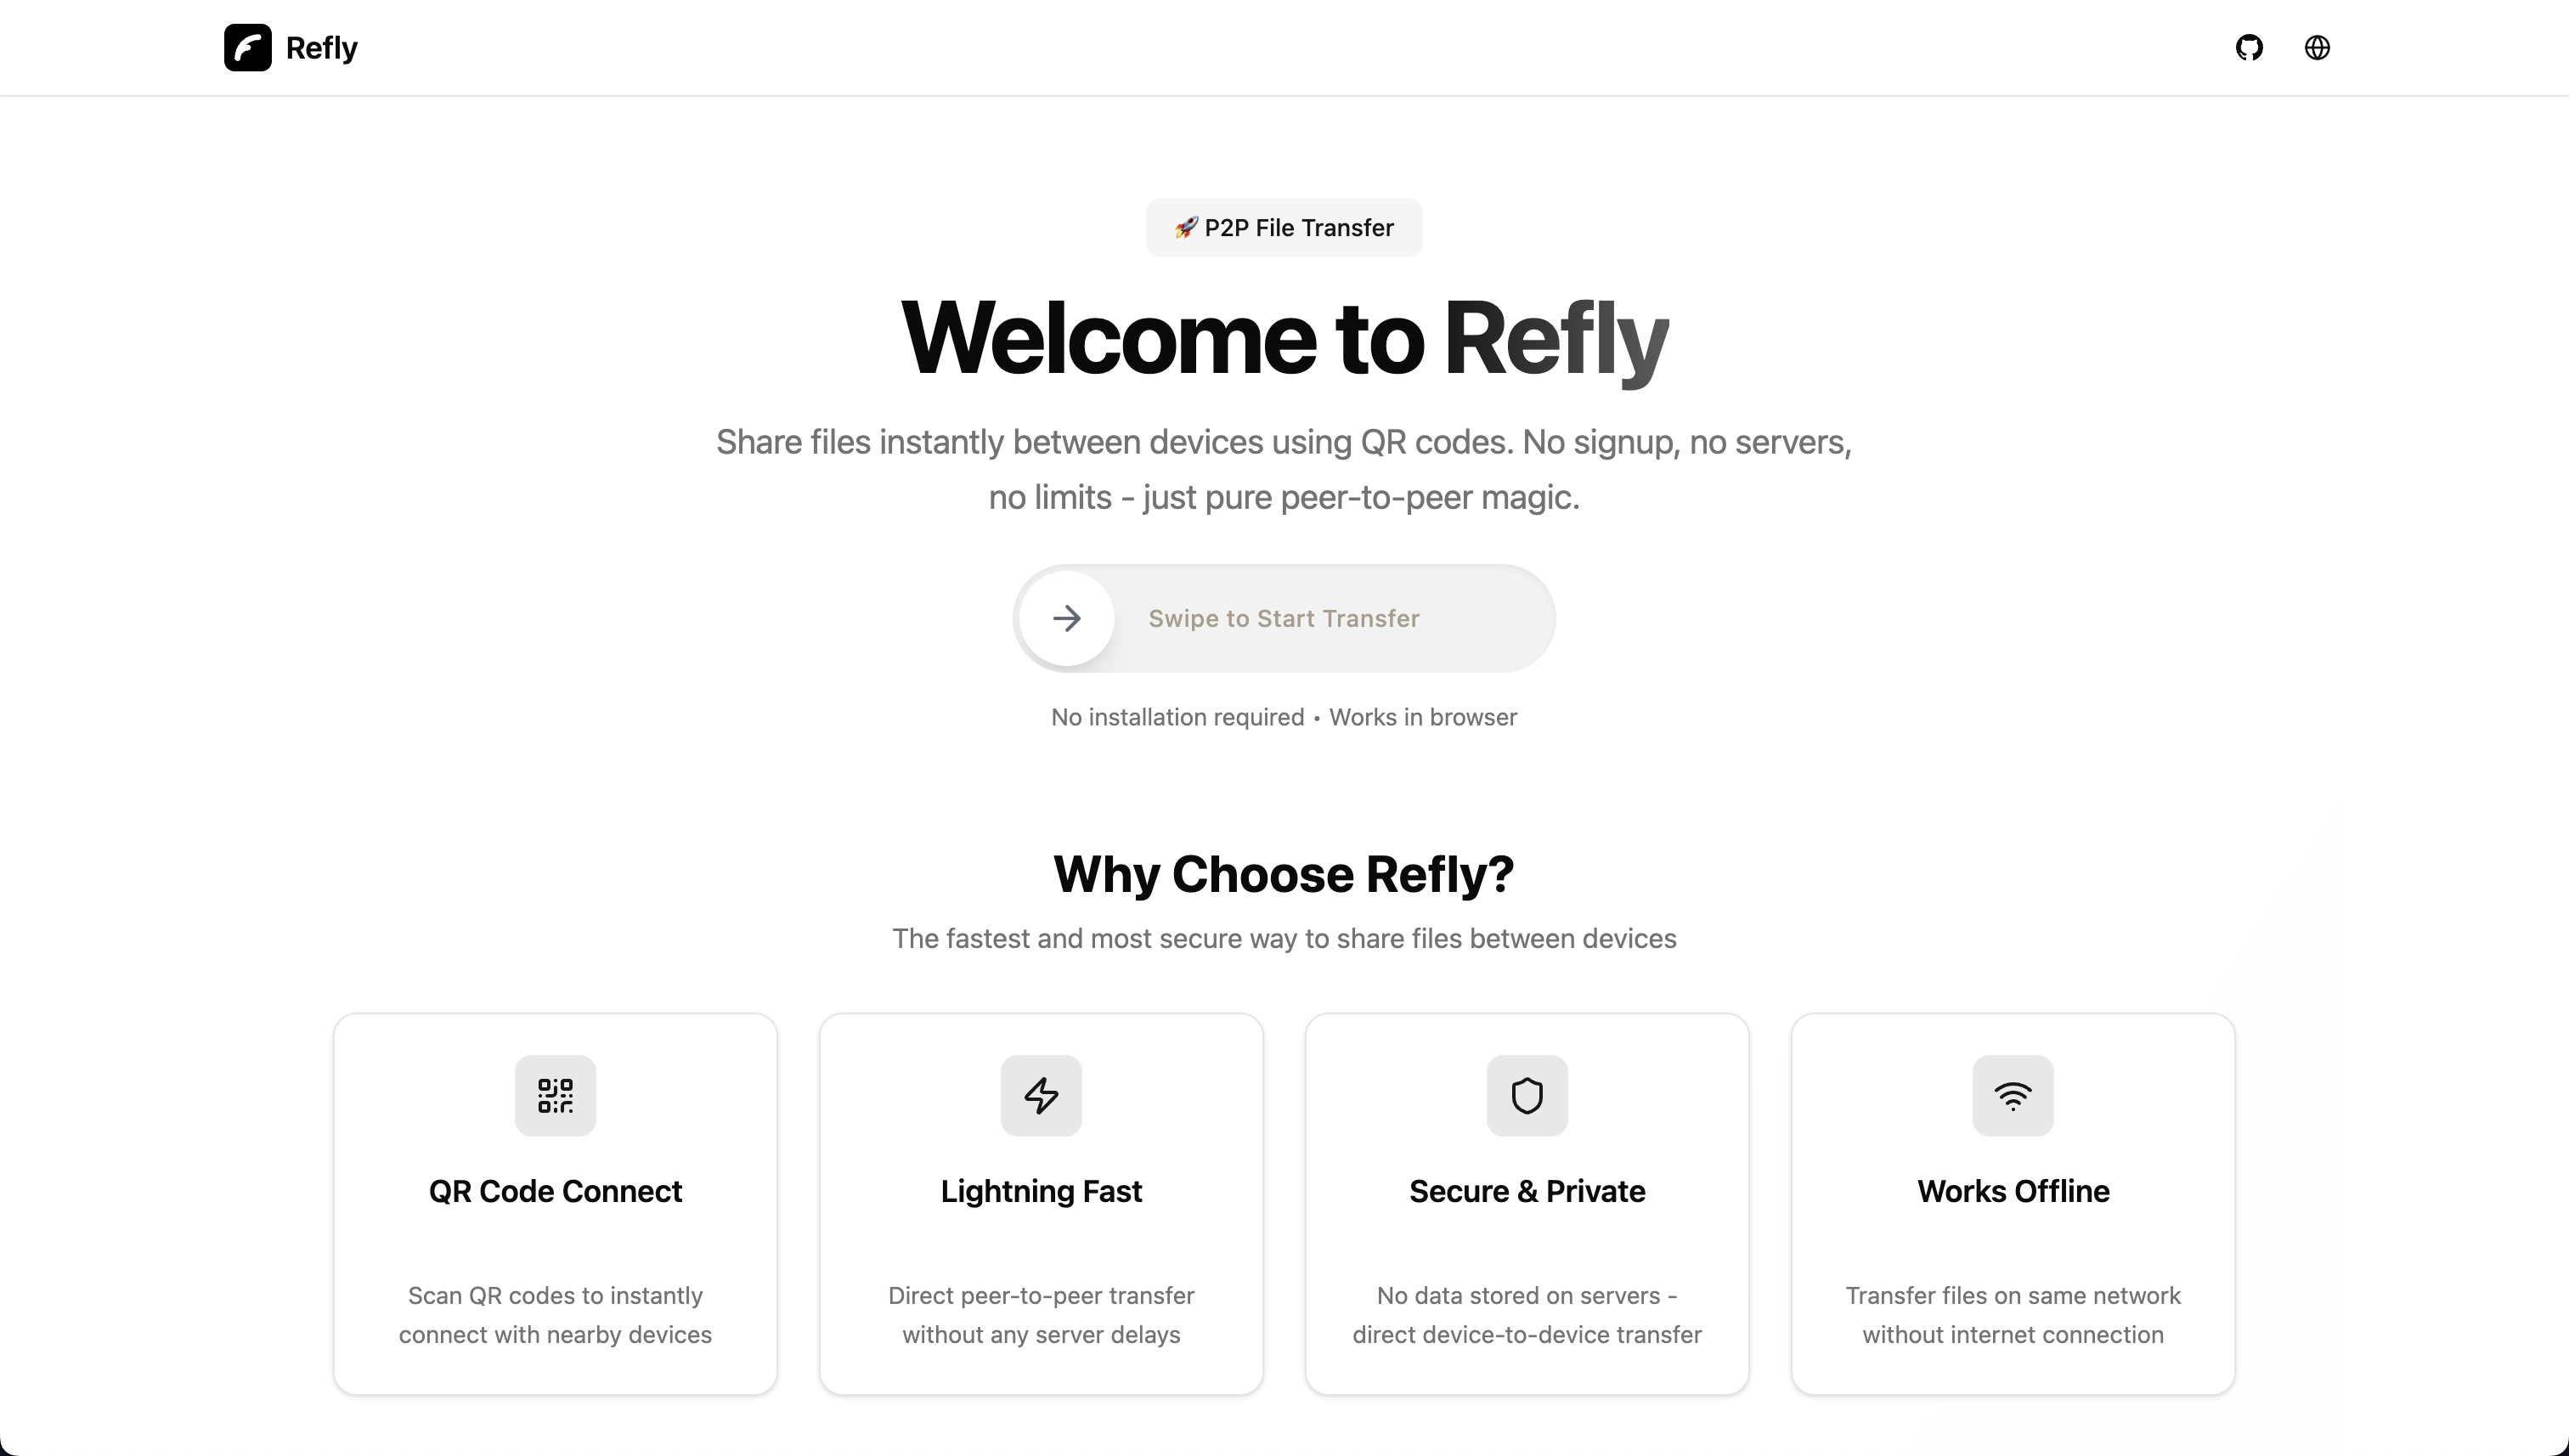This screenshot has width=2569, height=1456.
Task: Click the lightning bolt icon on Lightning Fast card
Action: (1041, 1095)
